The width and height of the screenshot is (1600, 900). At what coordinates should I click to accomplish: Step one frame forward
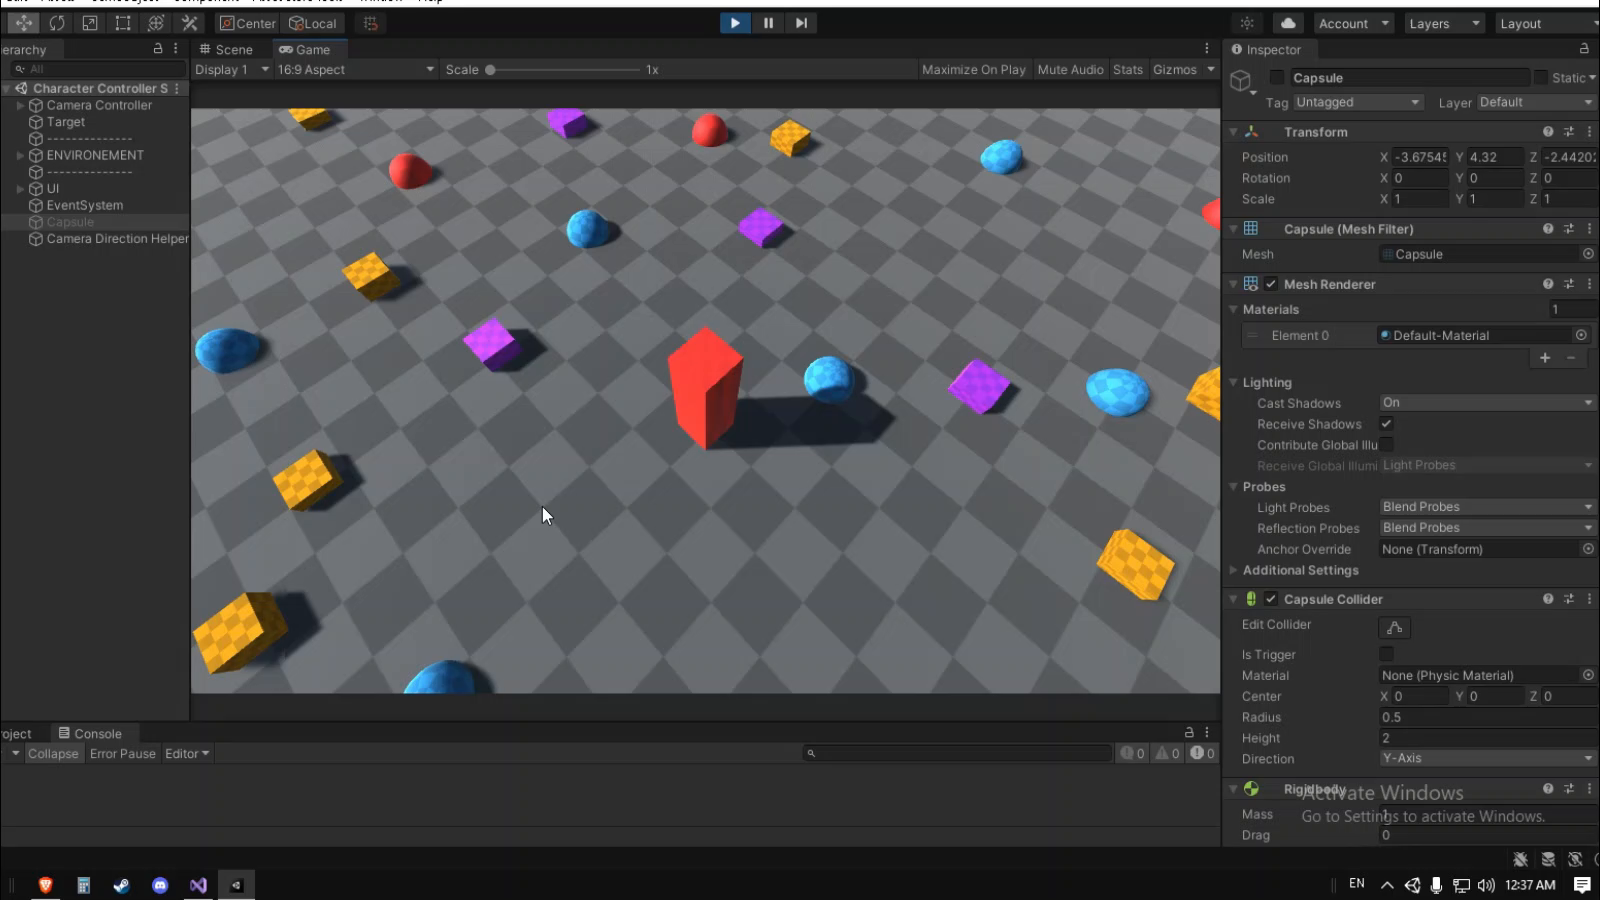click(x=801, y=23)
